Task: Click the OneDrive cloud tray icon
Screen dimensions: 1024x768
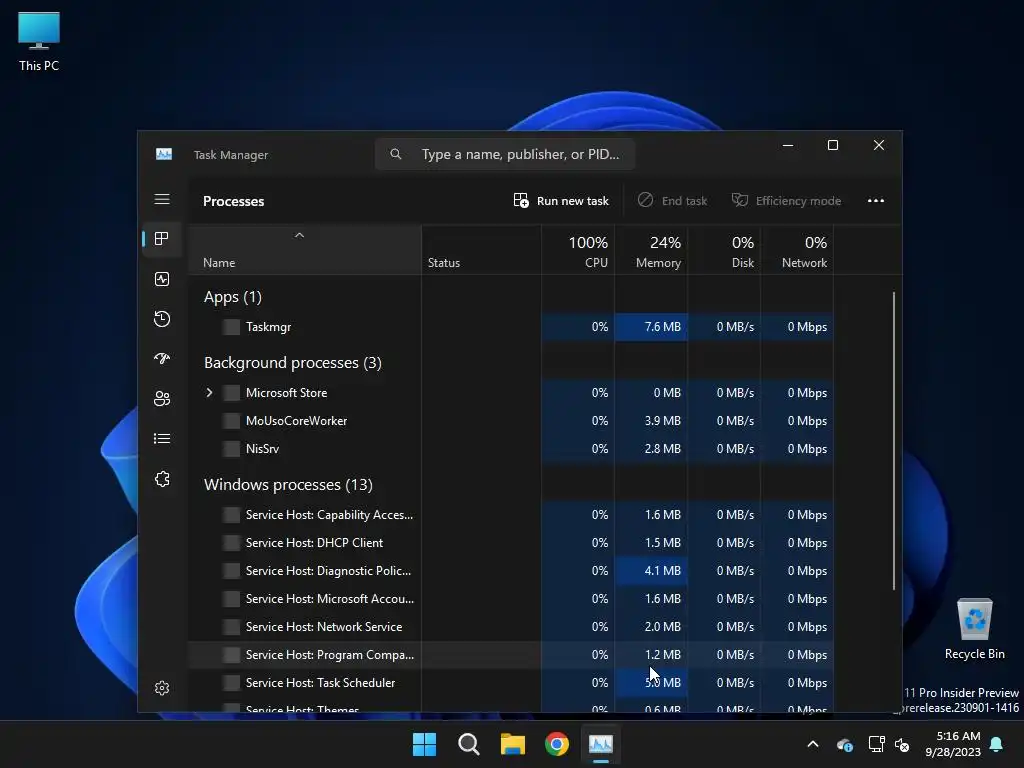Action: pyautogui.click(x=844, y=744)
